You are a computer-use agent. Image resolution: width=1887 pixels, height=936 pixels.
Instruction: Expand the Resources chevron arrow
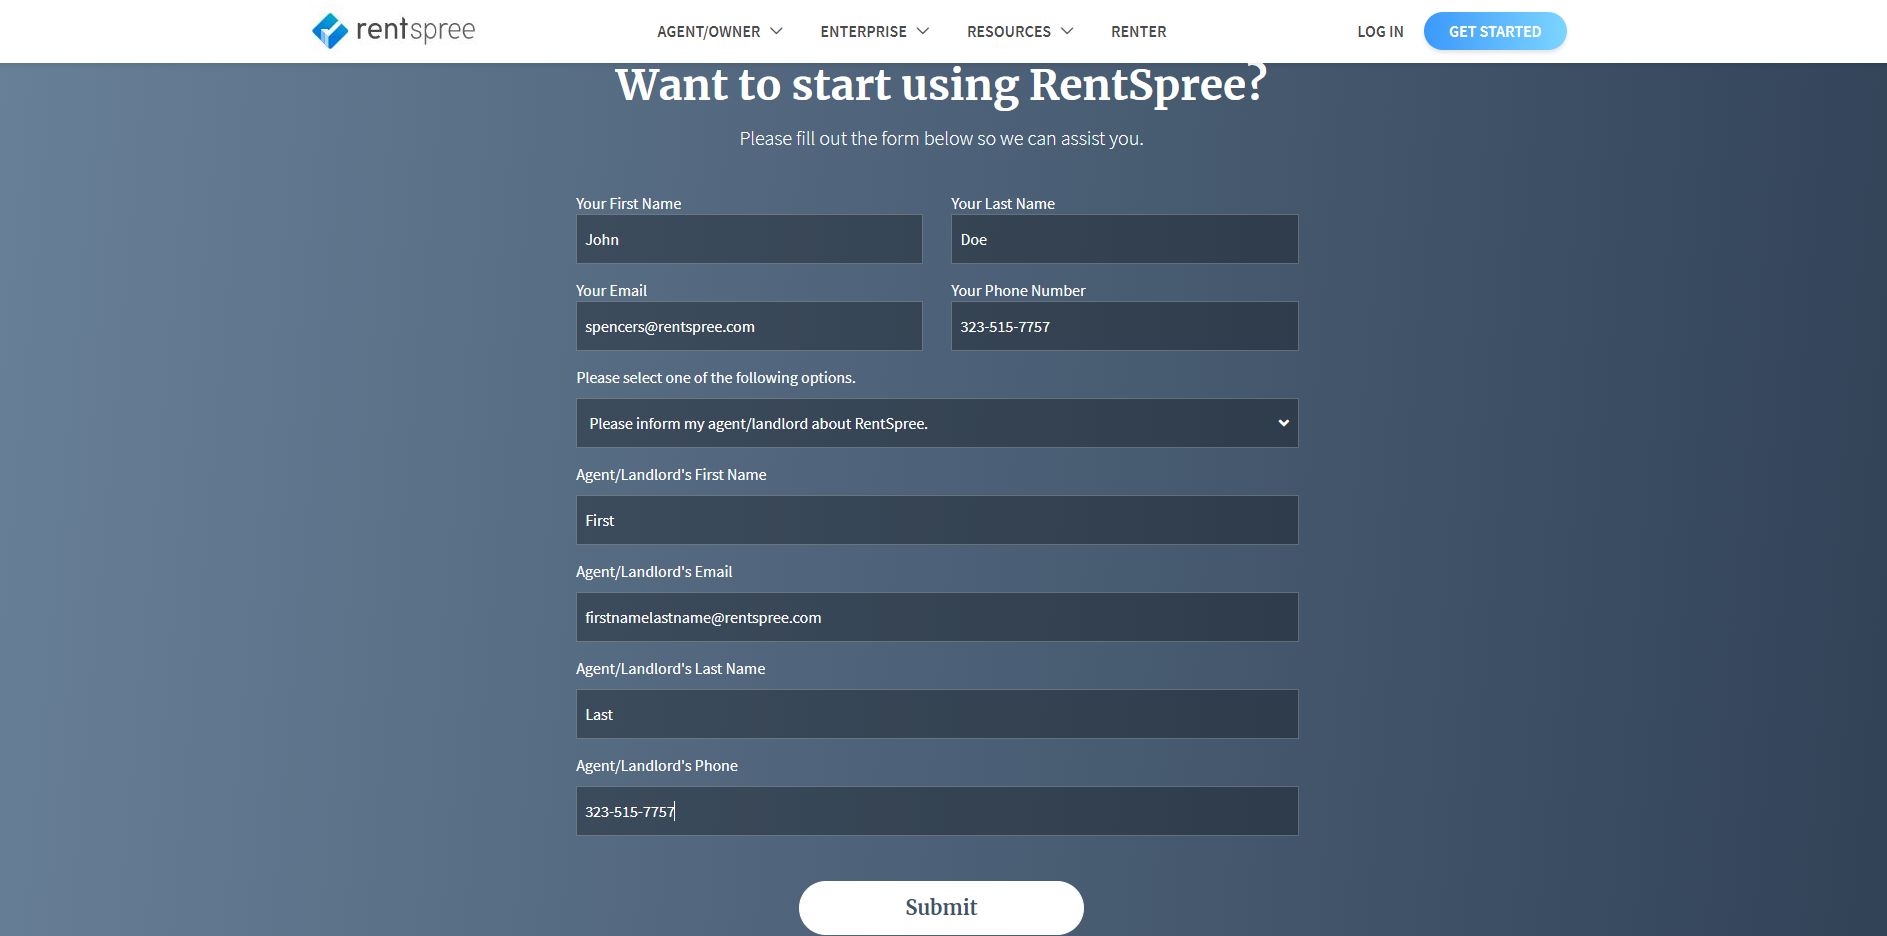tap(1067, 31)
